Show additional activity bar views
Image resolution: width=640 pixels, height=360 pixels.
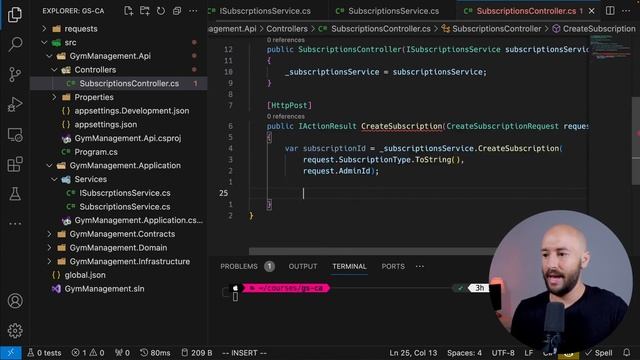15,224
